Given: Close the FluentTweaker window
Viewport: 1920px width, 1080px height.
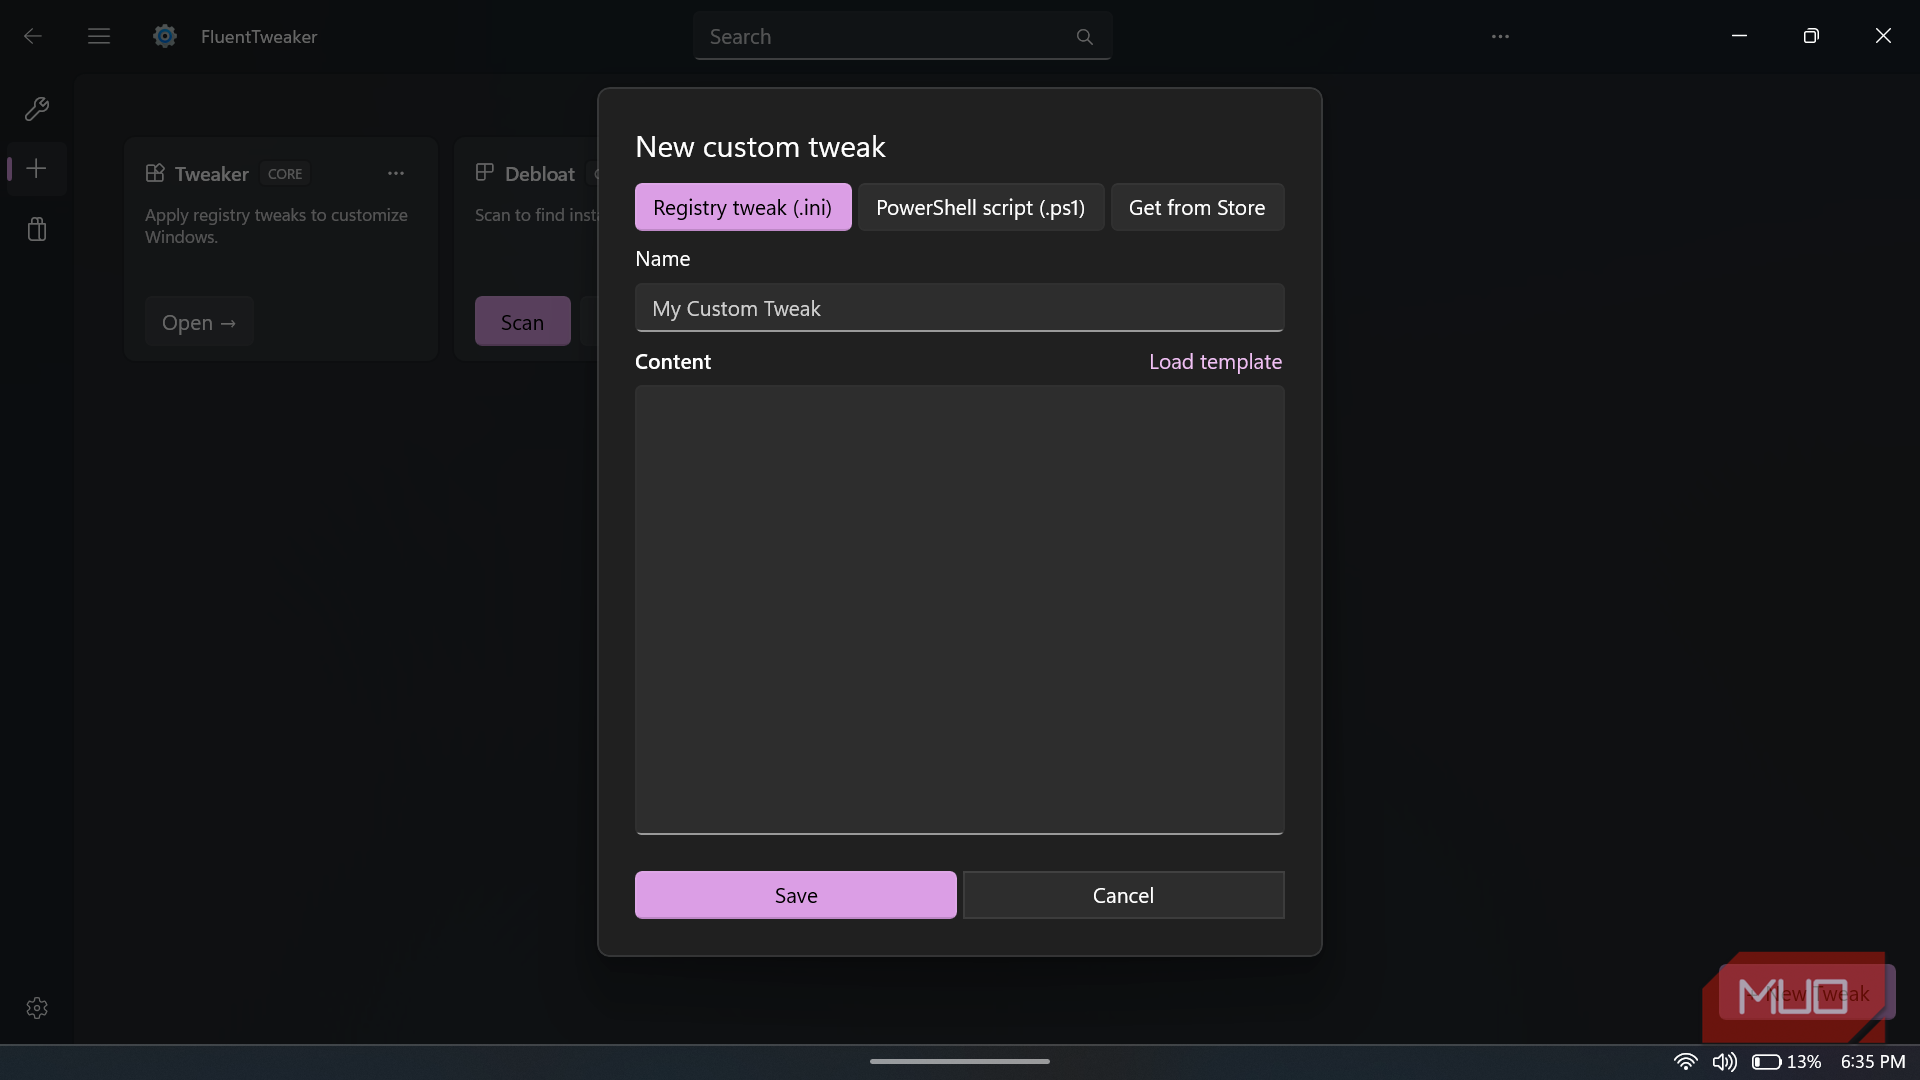Looking at the screenshot, I should [x=1883, y=36].
